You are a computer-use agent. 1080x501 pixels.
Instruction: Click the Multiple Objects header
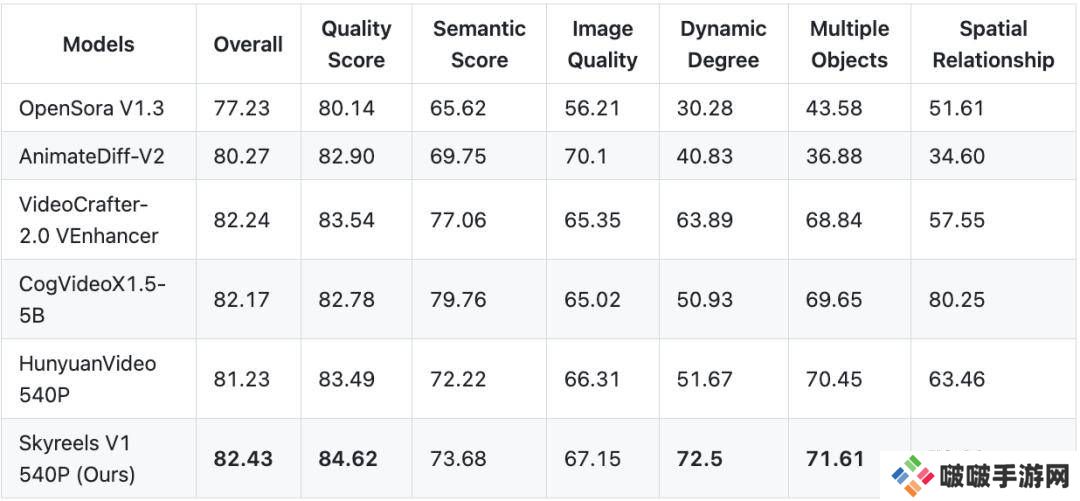click(x=849, y=44)
